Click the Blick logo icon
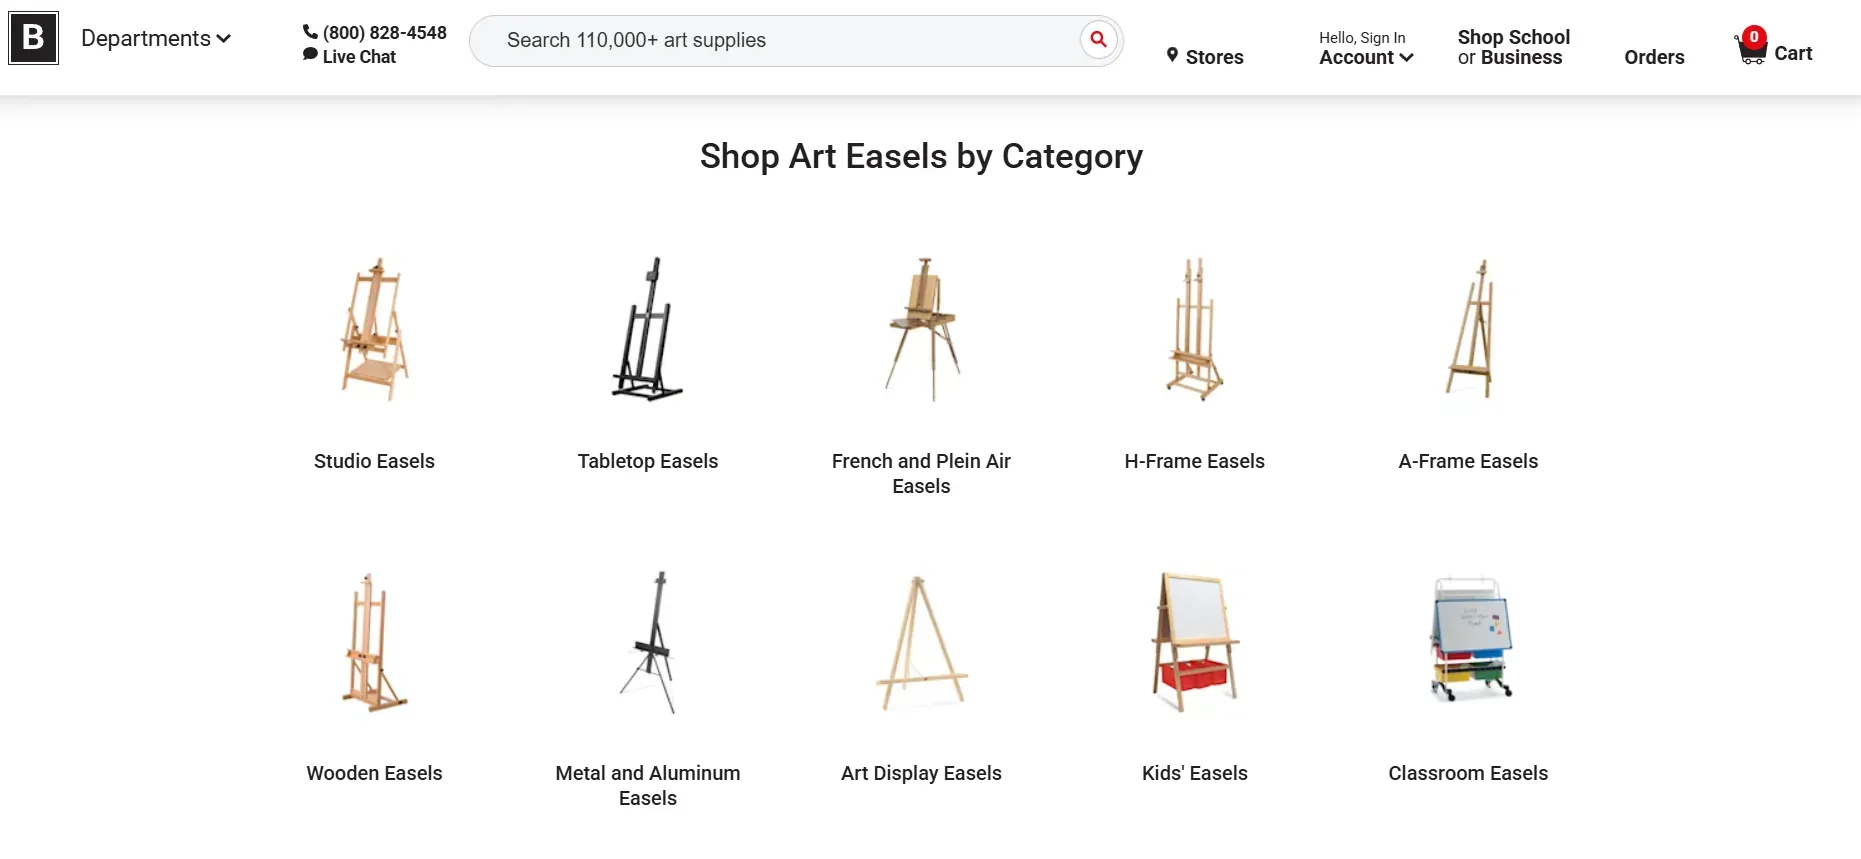1861x859 pixels. click(x=32, y=38)
